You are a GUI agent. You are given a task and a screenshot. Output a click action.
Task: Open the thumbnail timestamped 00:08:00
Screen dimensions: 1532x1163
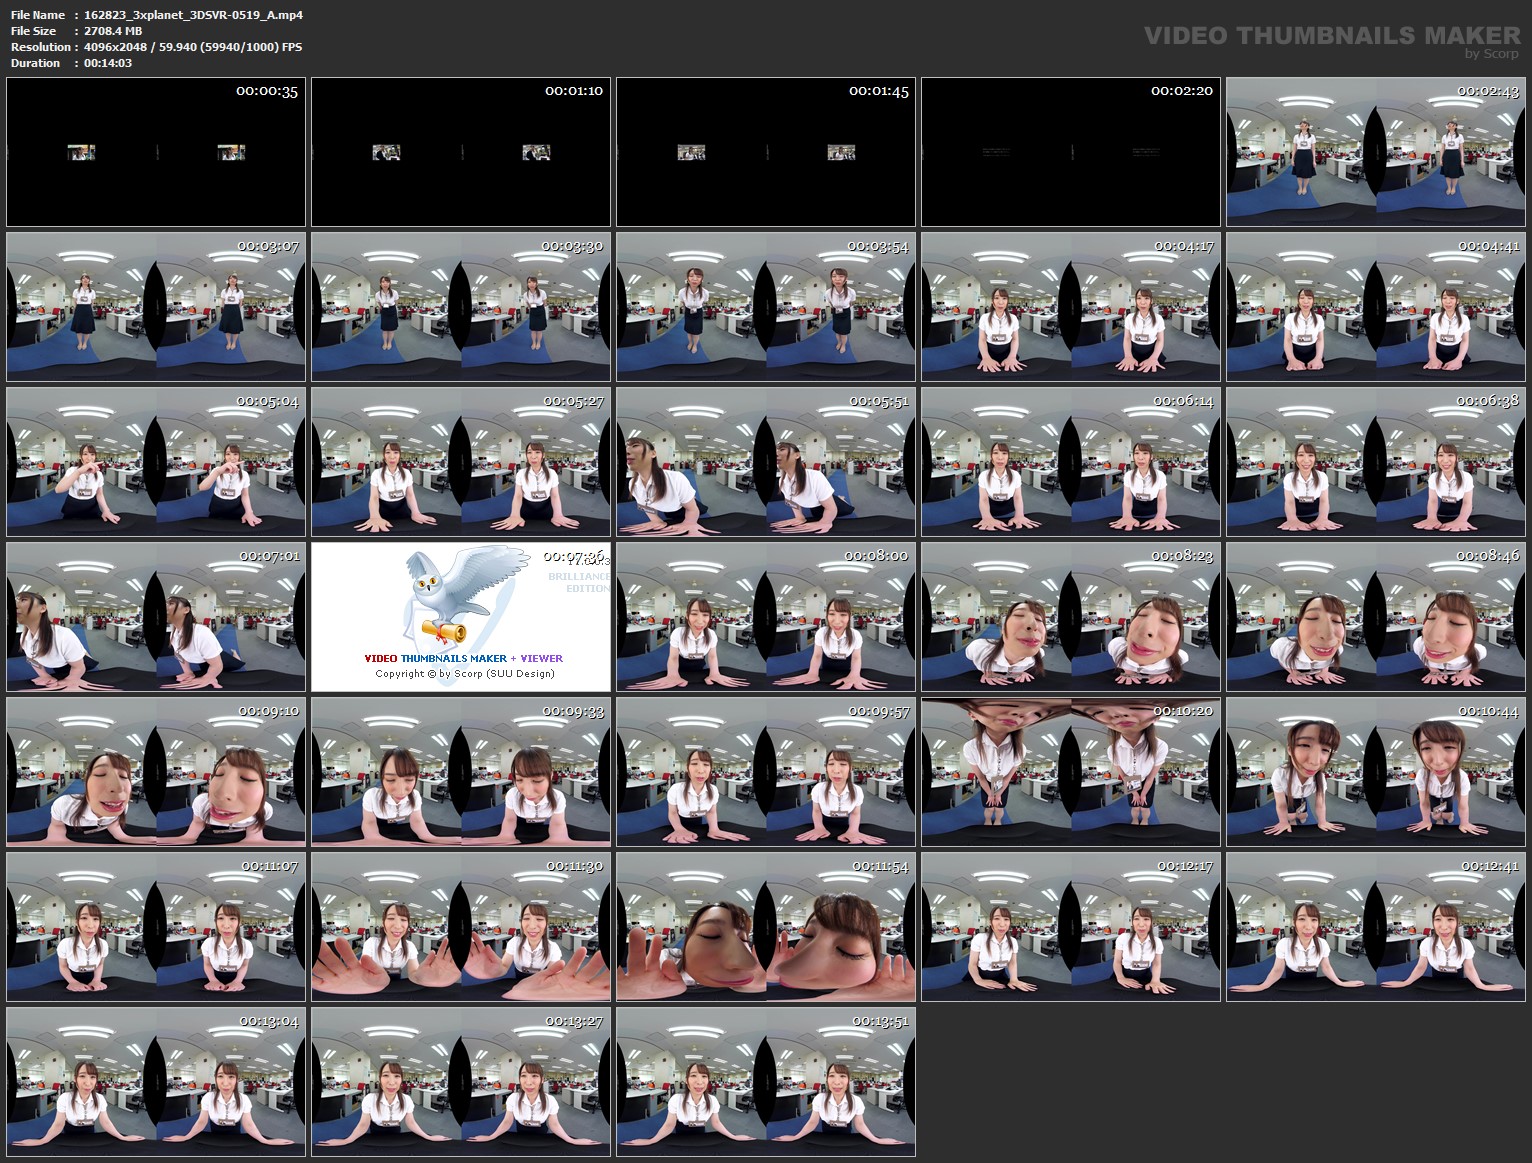[x=765, y=617]
